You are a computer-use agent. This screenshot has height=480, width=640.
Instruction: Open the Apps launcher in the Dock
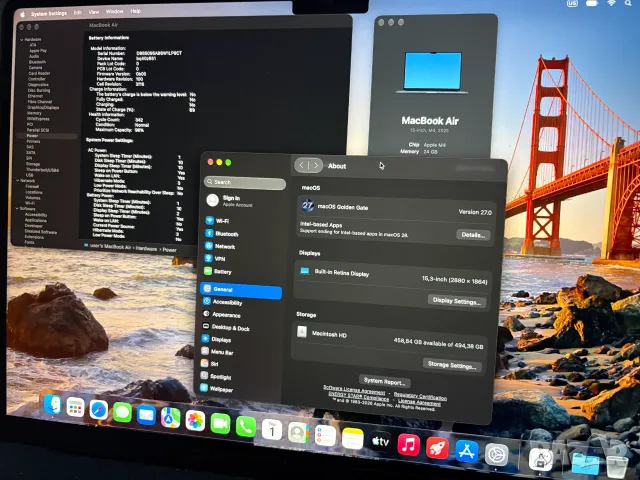[76, 407]
